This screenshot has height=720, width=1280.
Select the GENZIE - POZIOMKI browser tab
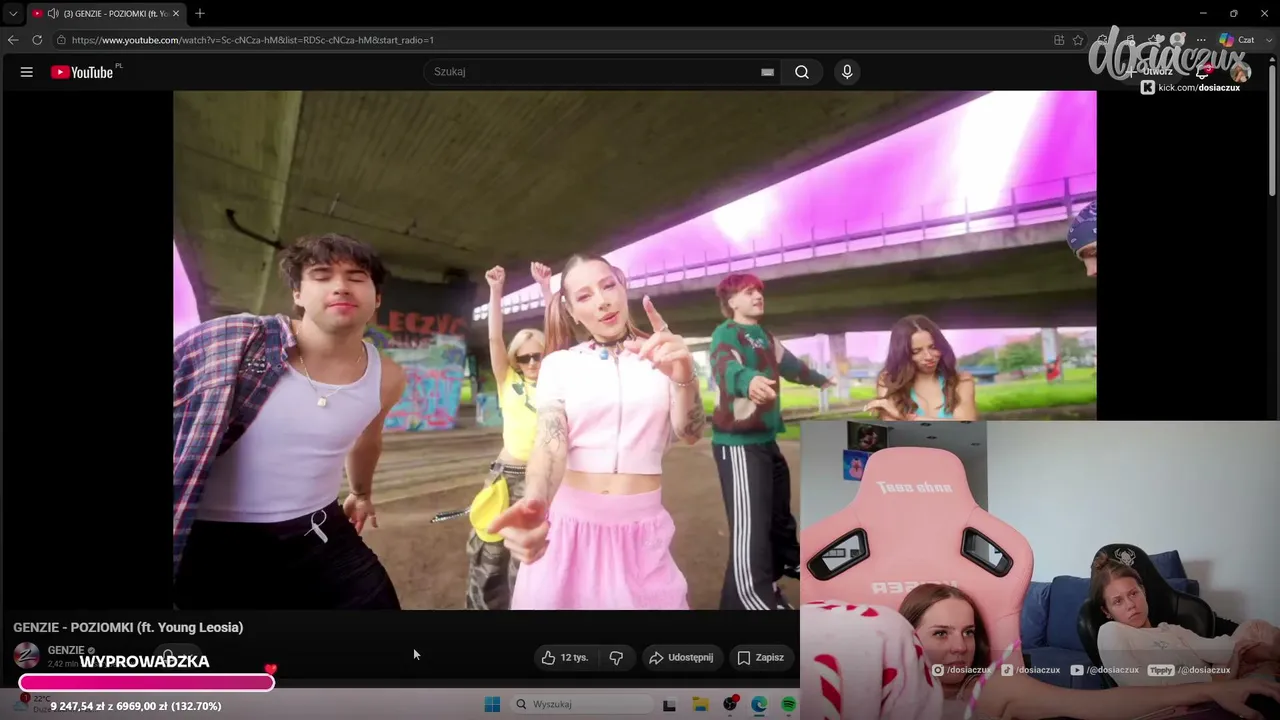pos(107,14)
